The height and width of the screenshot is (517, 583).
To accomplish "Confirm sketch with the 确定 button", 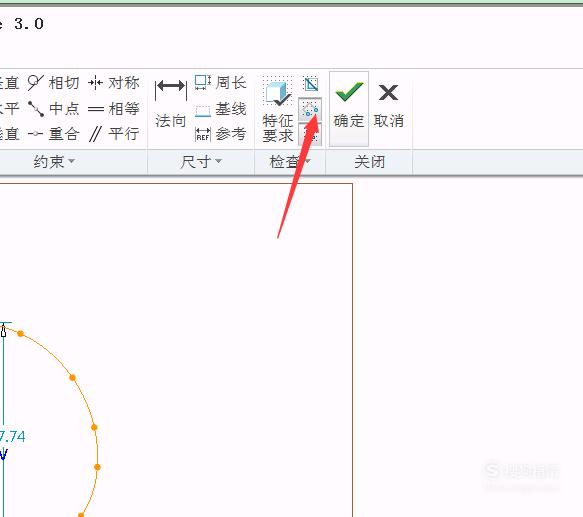I will pyautogui.click(x=349, y=109).
